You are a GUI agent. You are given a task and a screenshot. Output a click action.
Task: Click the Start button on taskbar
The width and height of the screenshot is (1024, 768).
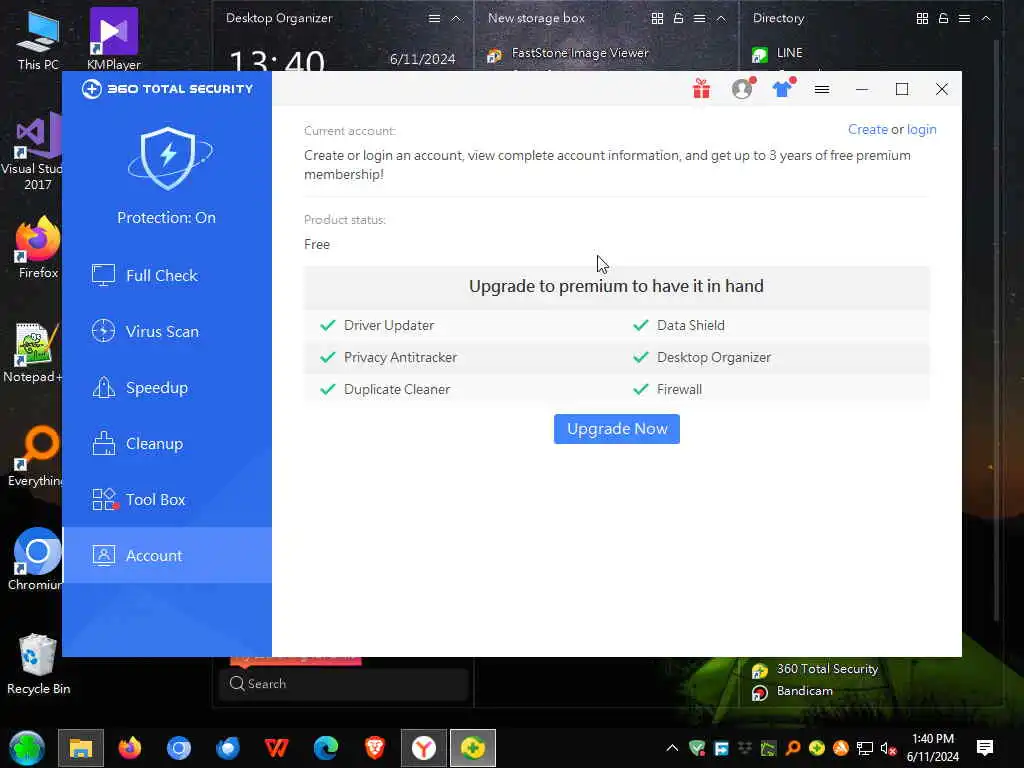27,748
